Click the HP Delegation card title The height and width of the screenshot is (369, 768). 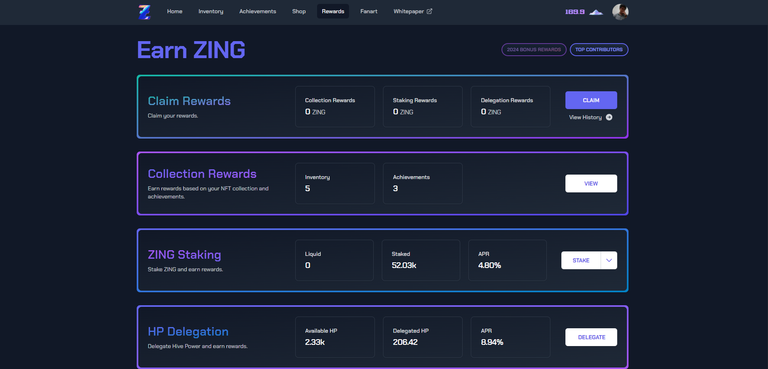click(x=188, y=331)
